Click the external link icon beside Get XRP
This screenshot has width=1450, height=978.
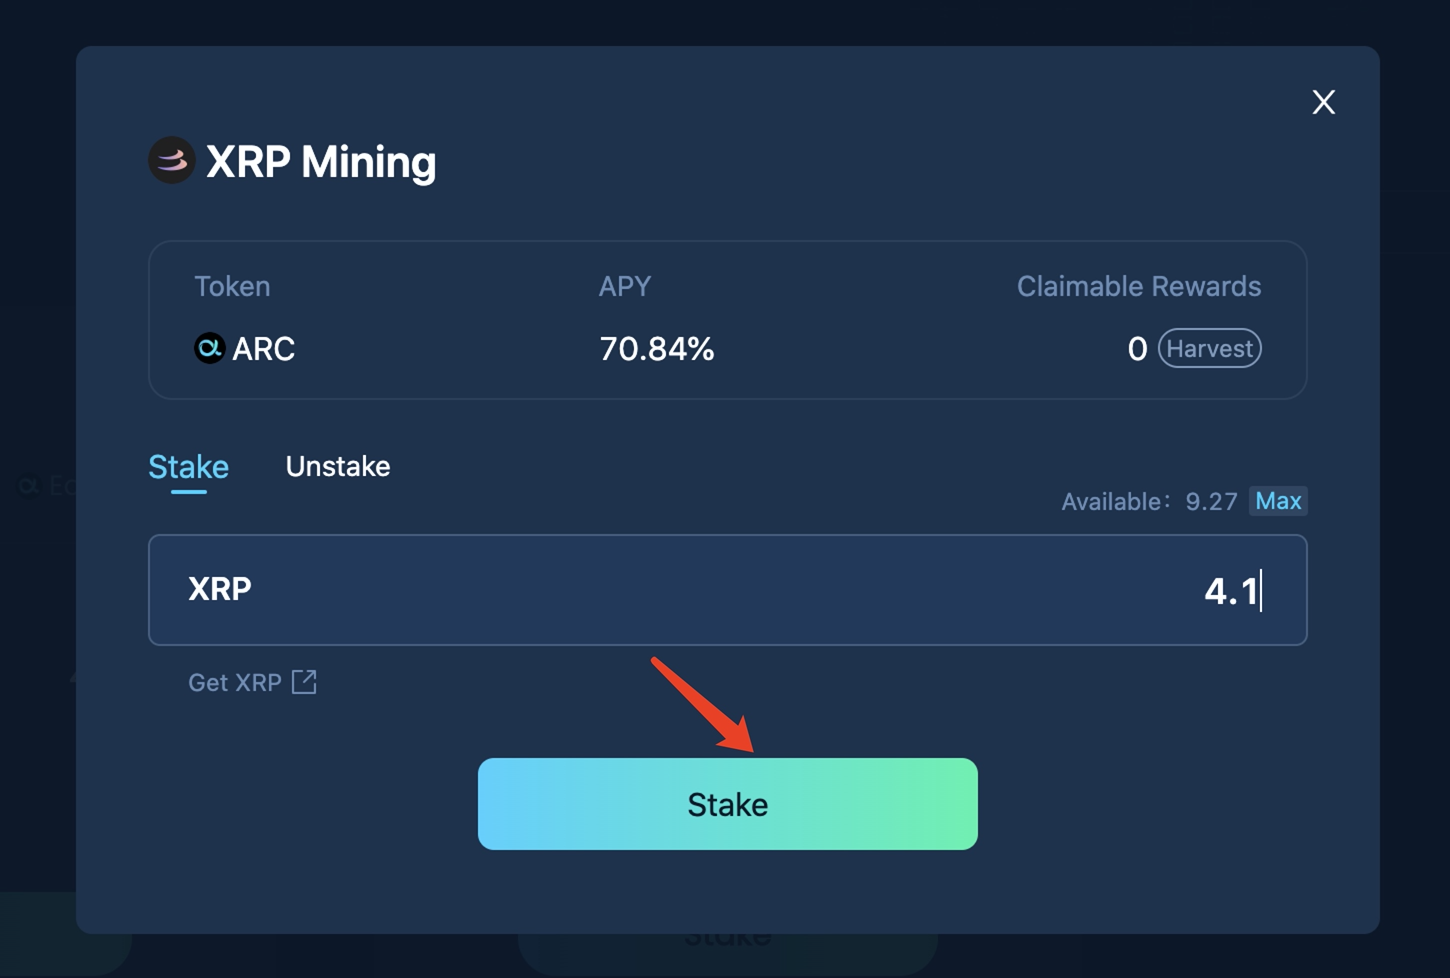pos(304,682)
